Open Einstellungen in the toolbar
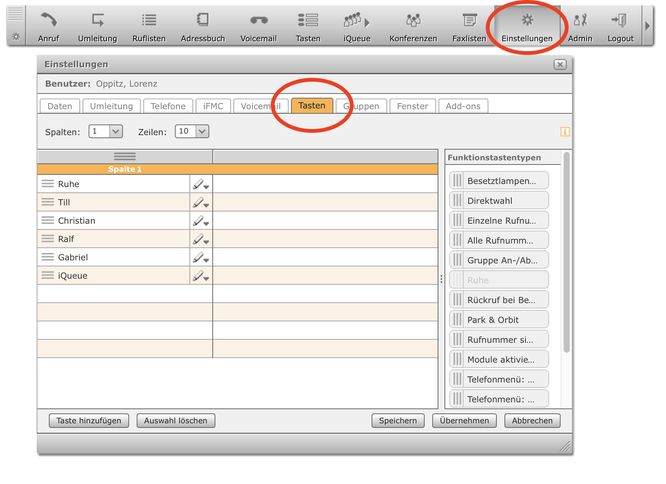The image size is (666, 484). tap(527, 26)
